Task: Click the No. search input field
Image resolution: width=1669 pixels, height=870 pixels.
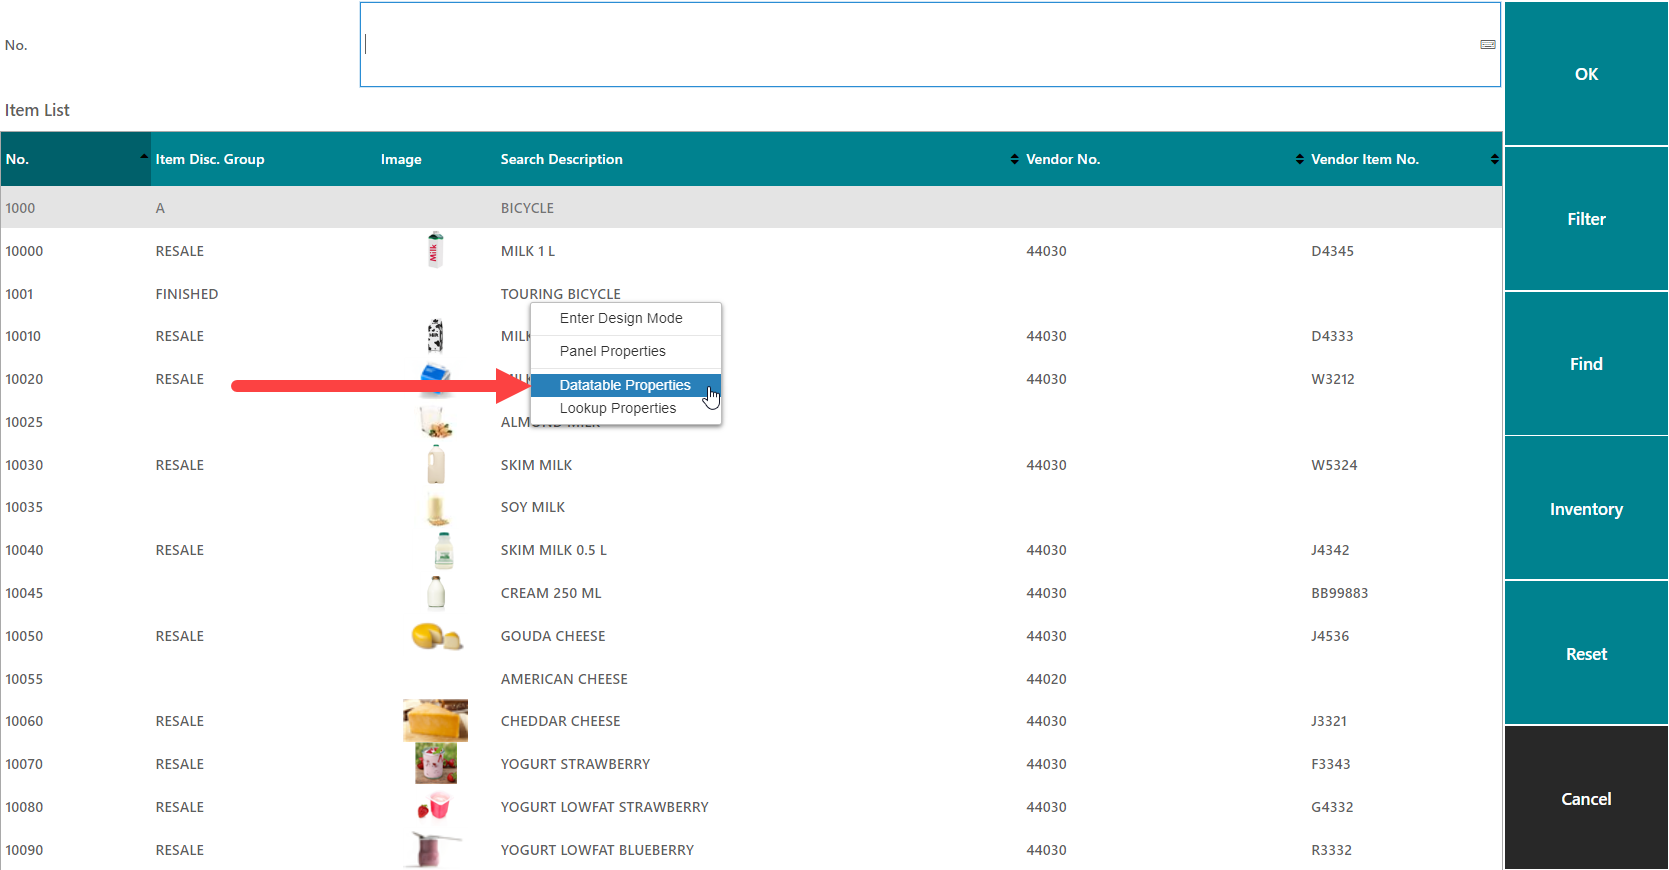Action: [920, 45]
